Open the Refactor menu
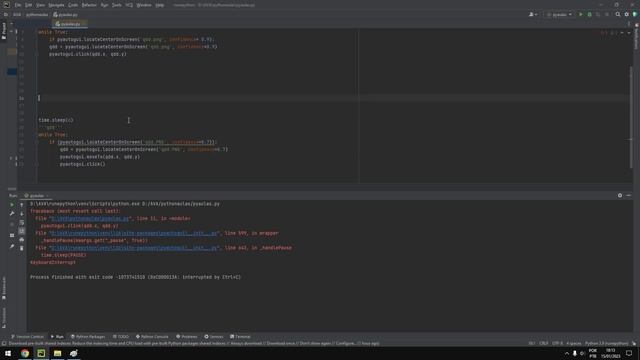Screen dimensions: 640x360 [89, 5]
